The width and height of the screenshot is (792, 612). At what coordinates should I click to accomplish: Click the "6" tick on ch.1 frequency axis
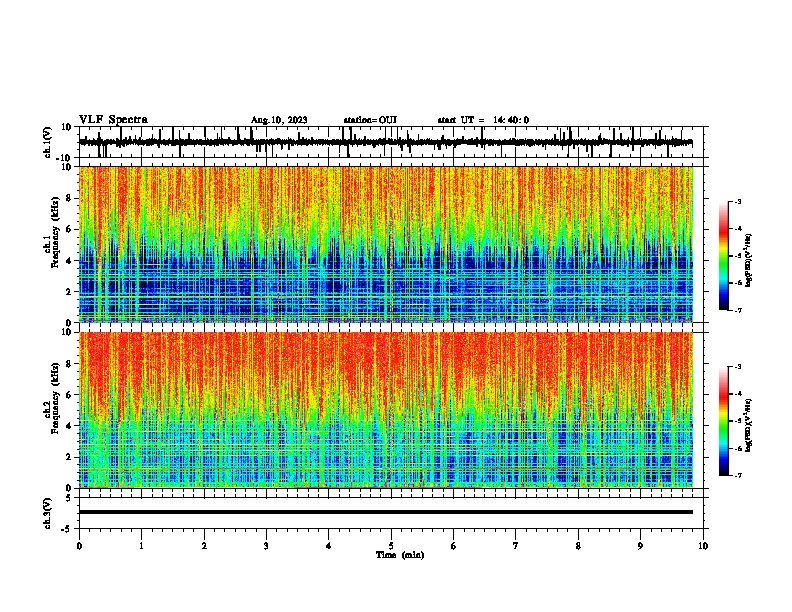point(70,229)
